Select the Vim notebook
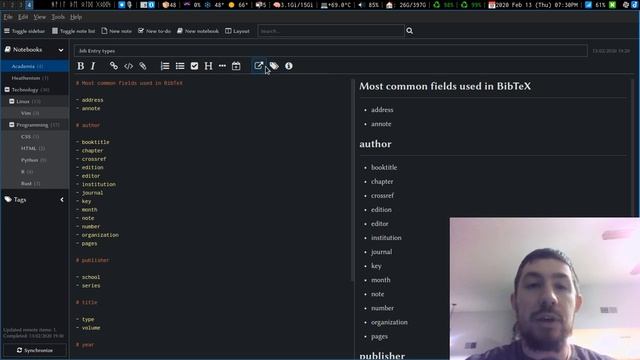Image resolution: width=640 pixels, height=360 pixels. (x=35, y=113)
